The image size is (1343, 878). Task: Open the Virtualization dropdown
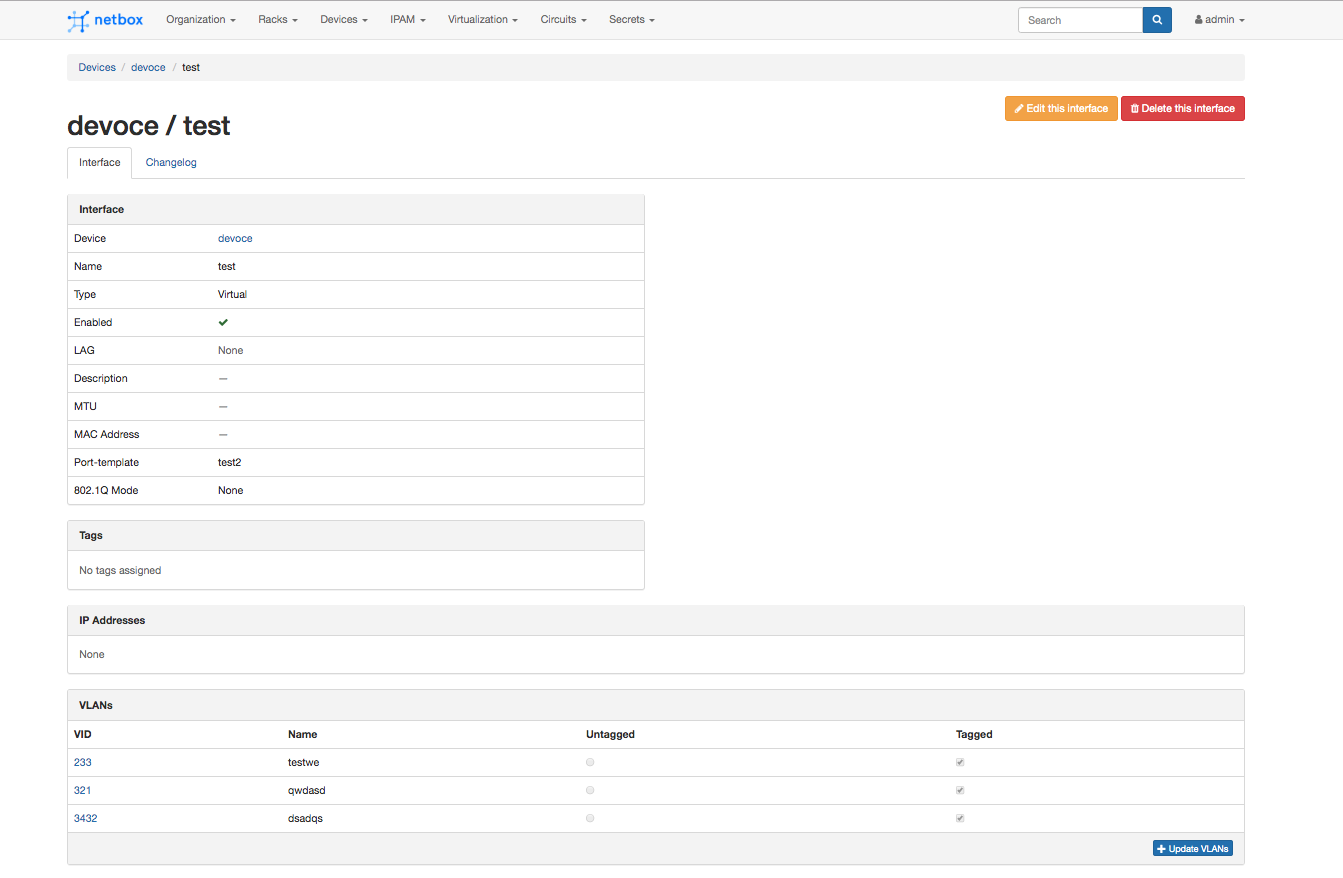pos(482,20)
